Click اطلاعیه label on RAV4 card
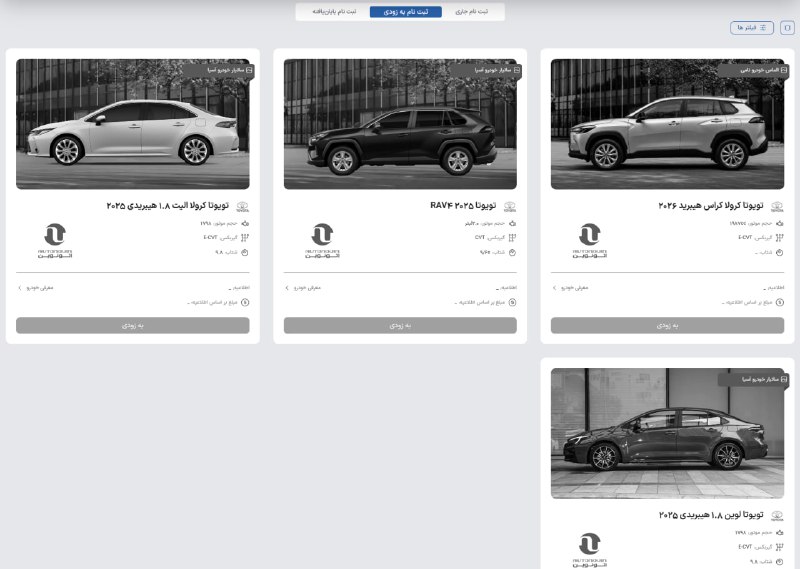 (x=509, y=288)
